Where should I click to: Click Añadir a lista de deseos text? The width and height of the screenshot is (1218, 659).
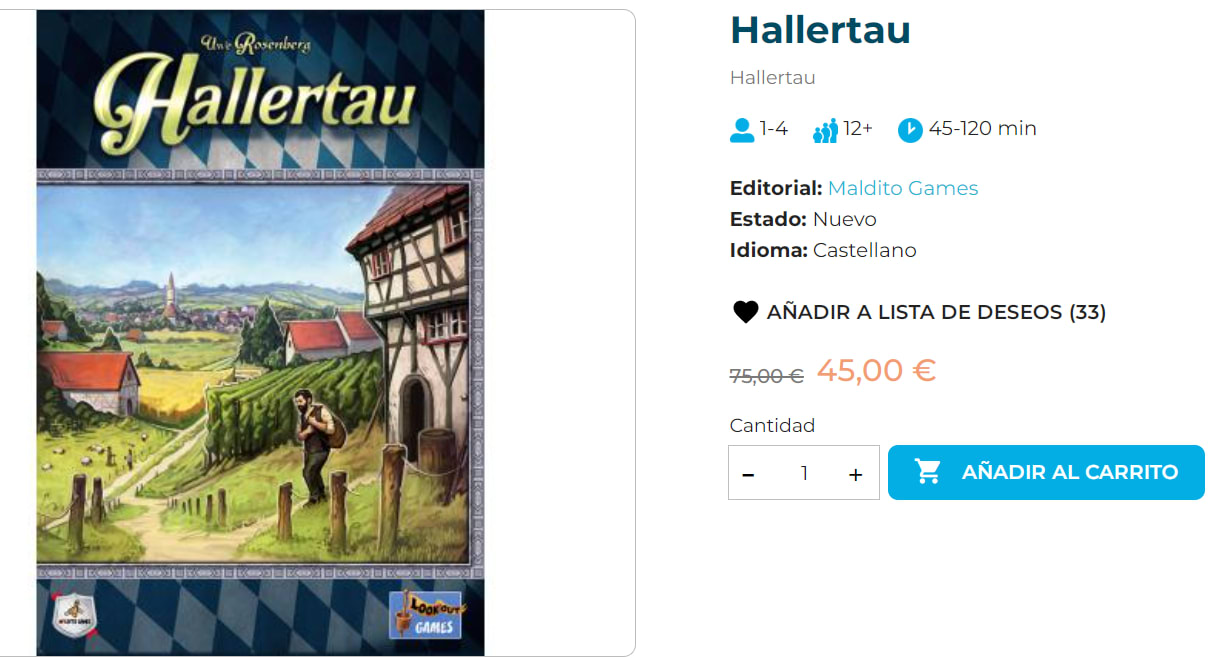tap(936, 312)
